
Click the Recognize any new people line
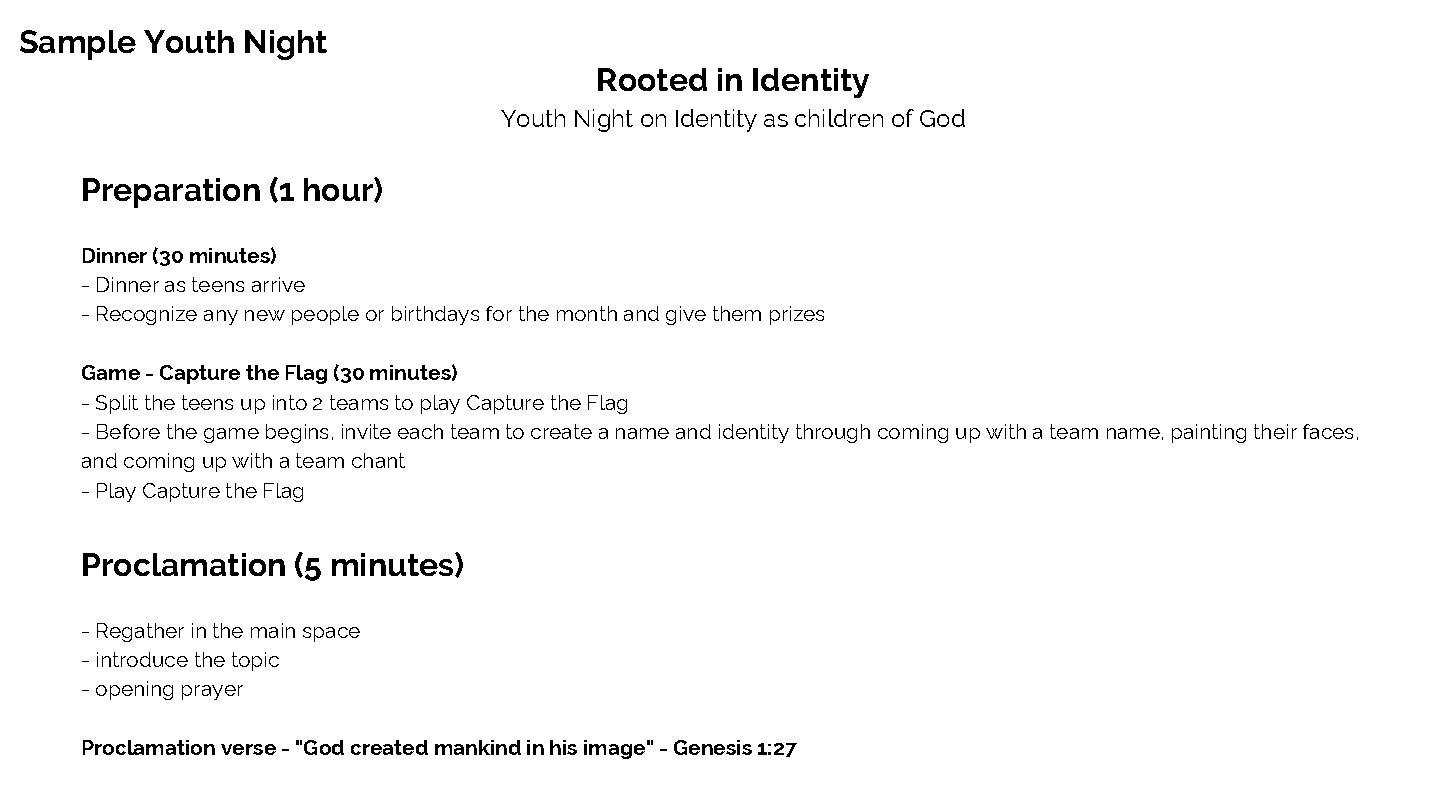pos(453,314)
